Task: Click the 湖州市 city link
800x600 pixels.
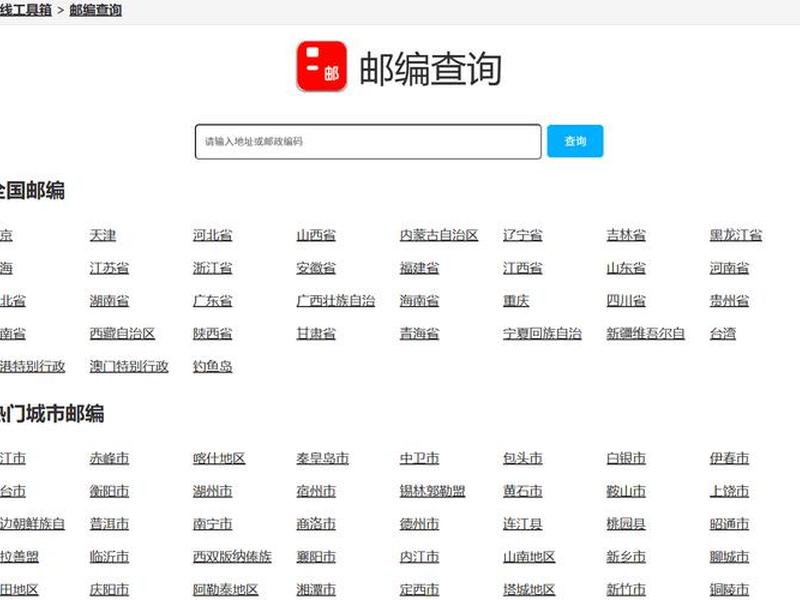Action: click(x=212, y=491)
